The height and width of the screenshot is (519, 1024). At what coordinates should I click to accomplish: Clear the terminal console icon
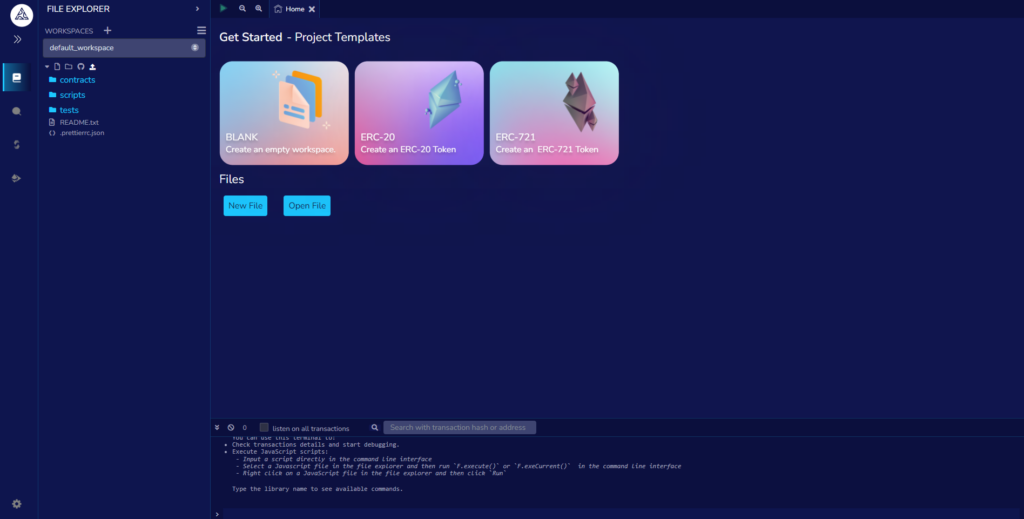[231, 428]
